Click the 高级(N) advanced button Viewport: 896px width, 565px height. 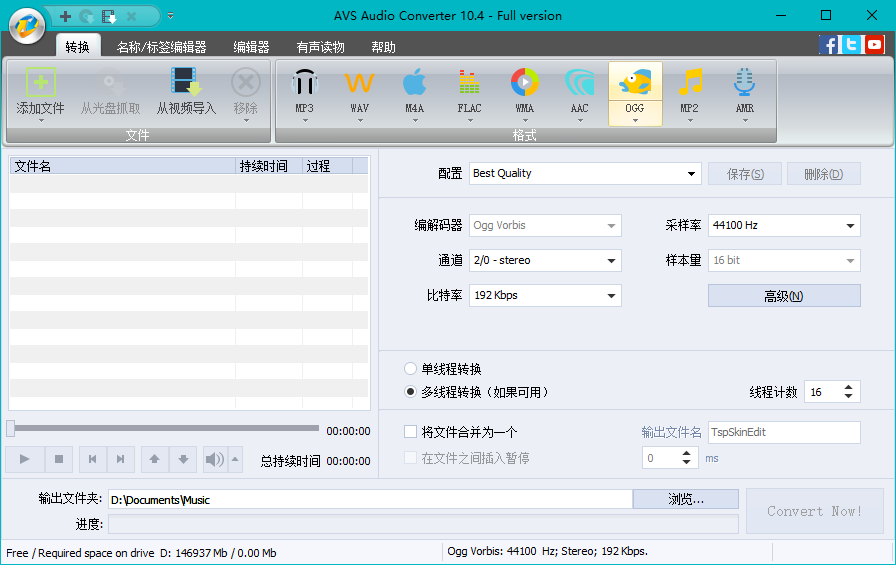tap(784, 296)
